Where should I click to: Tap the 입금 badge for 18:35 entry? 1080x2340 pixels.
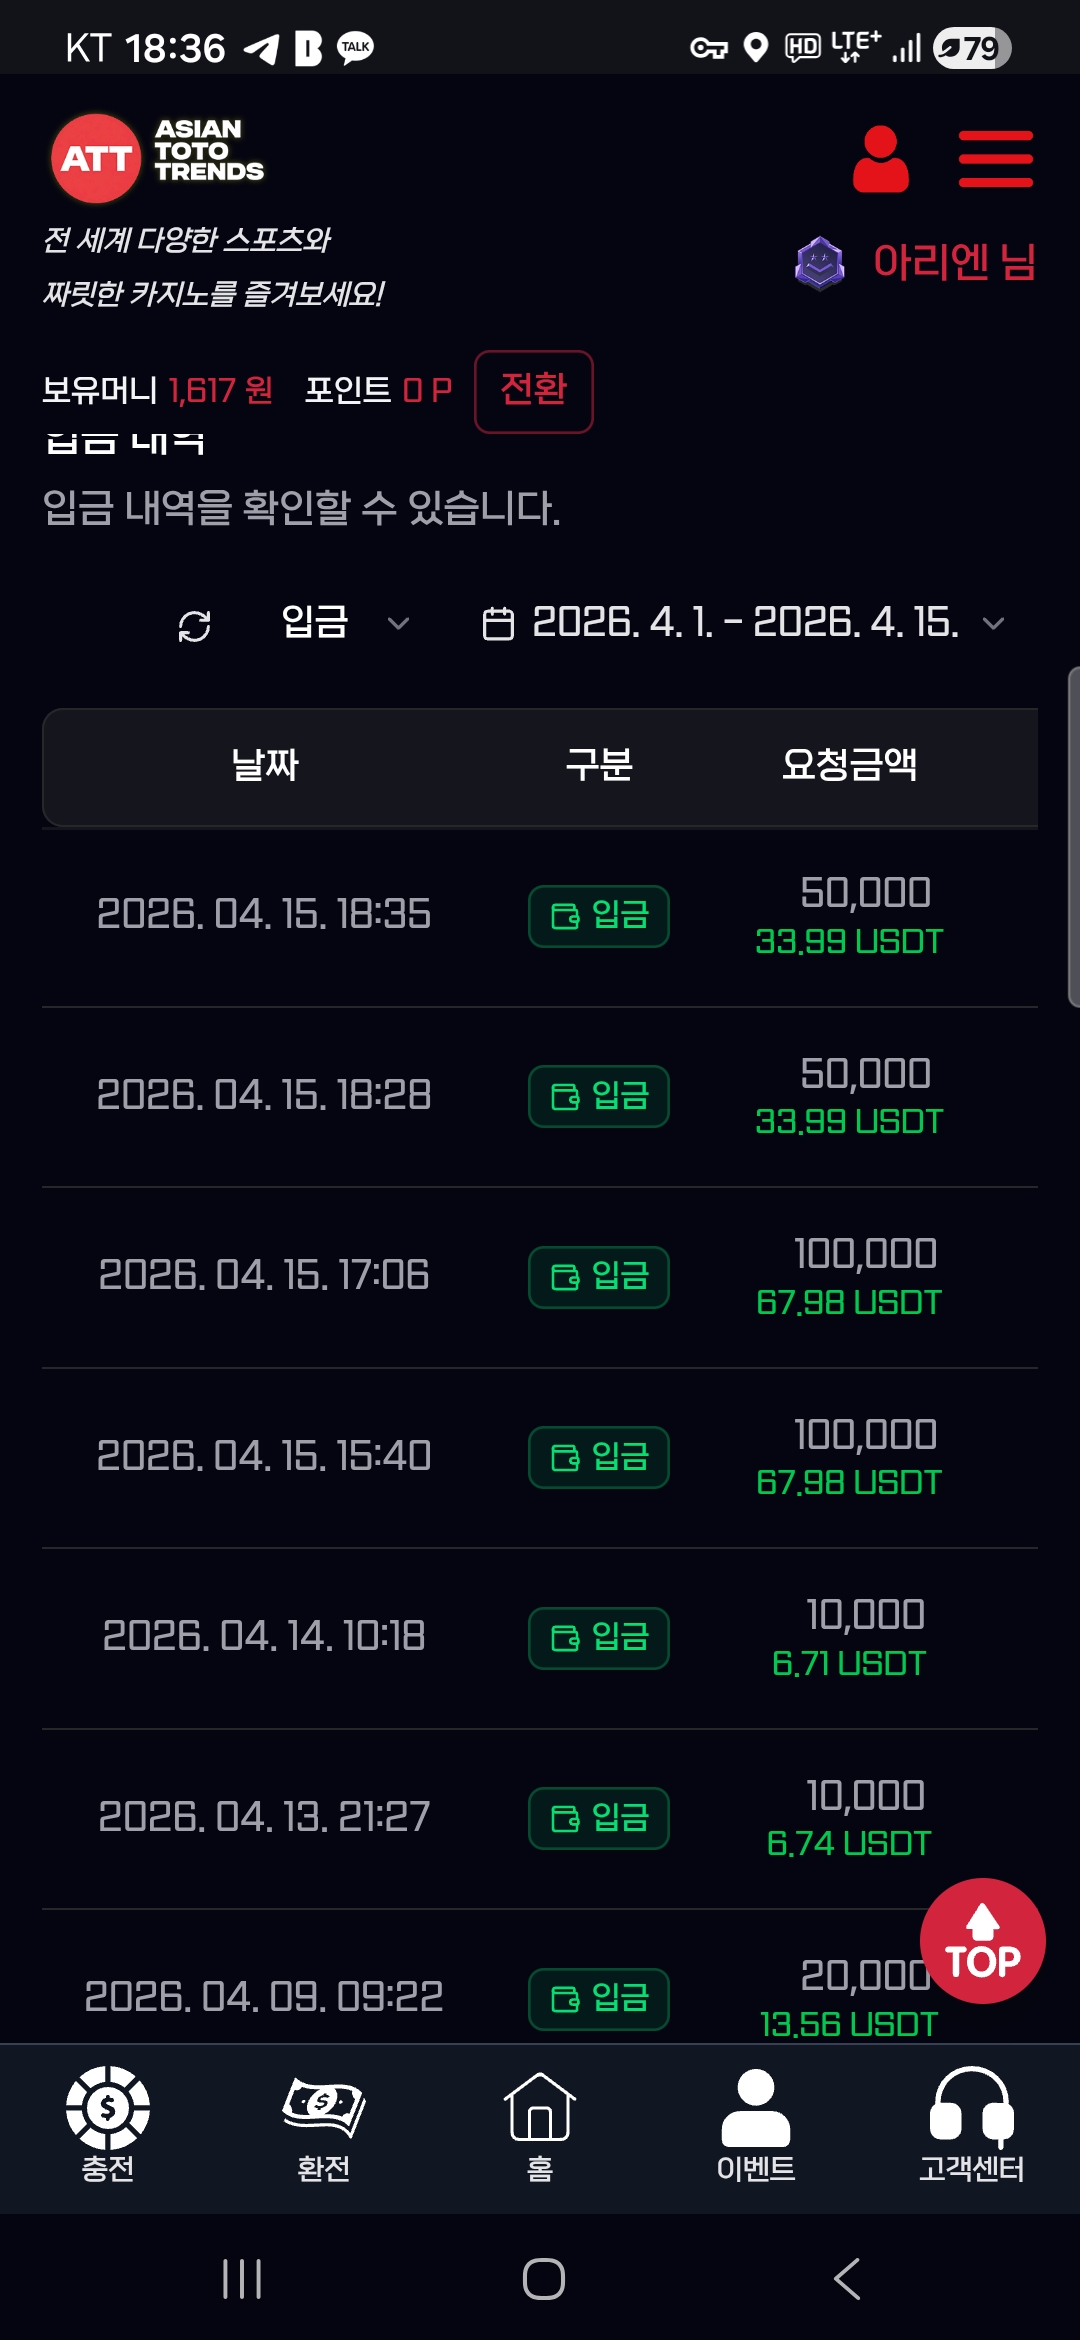coord(598,916)
